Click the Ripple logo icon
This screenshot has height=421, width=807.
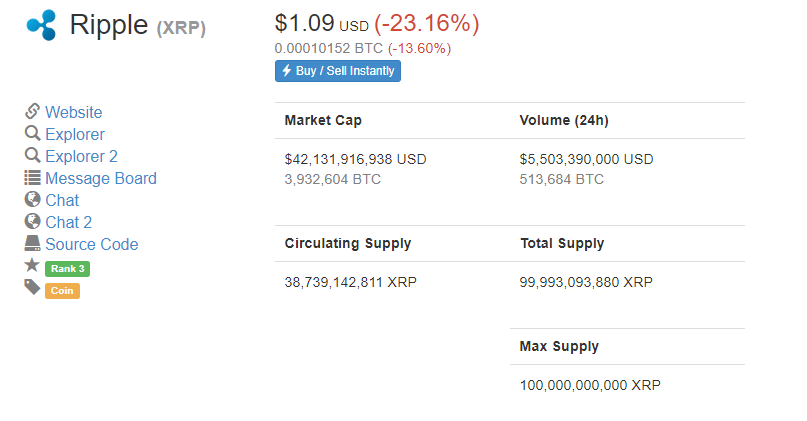pos(41,25)
